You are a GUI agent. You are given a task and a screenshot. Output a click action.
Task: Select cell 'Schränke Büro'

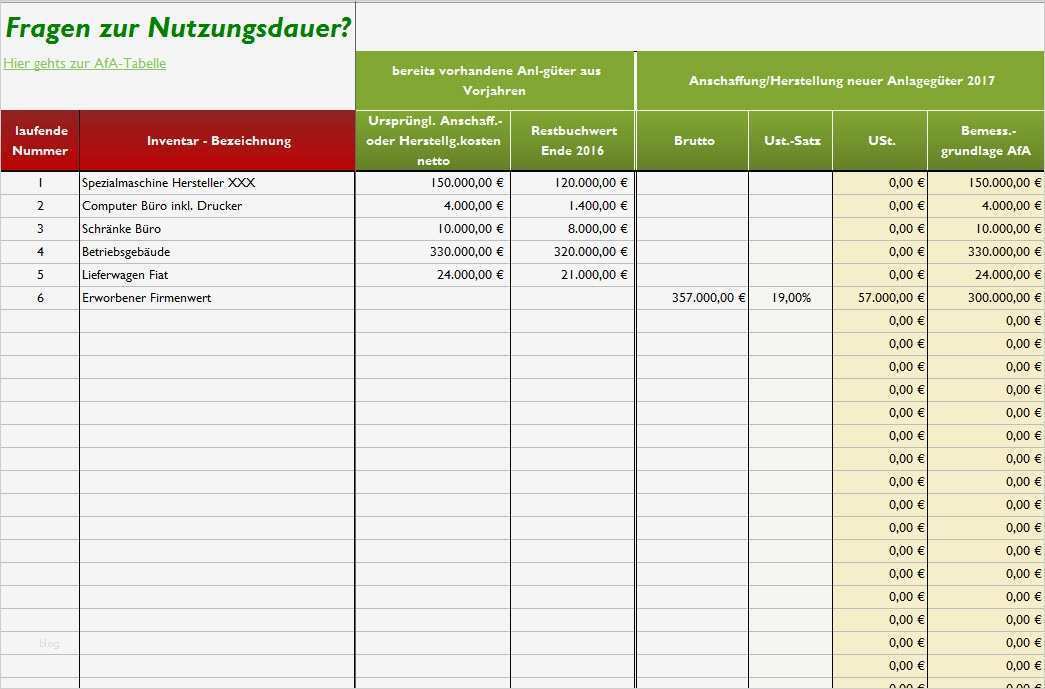[217, 229]
